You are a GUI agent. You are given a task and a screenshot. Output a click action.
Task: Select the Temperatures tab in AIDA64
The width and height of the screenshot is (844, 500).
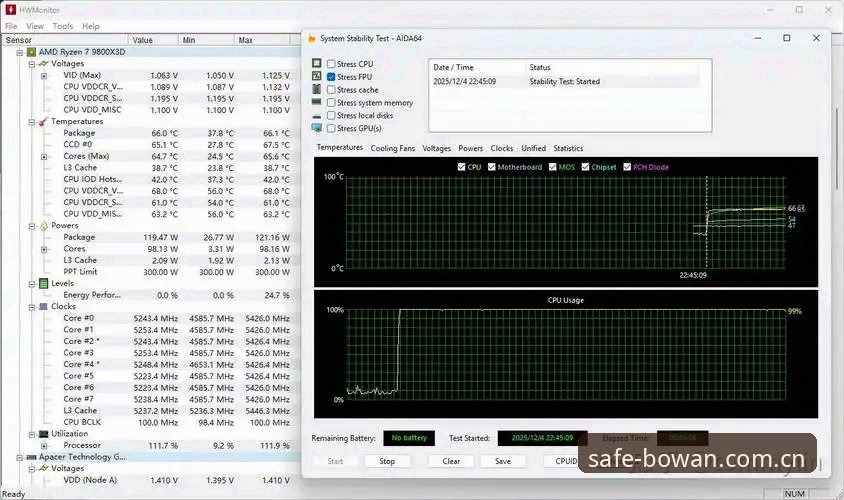tap(340, 147)
